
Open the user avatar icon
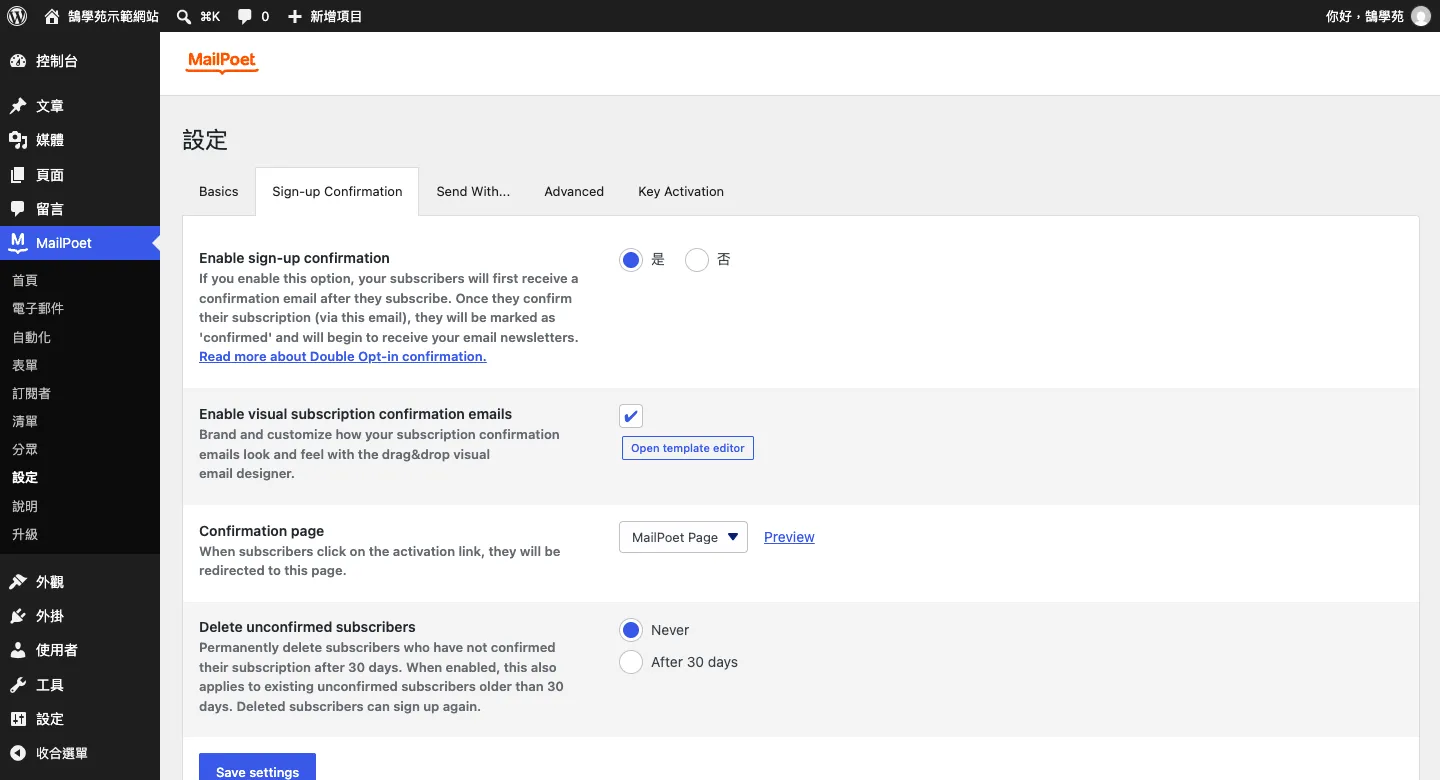[x=1421, y=16]
